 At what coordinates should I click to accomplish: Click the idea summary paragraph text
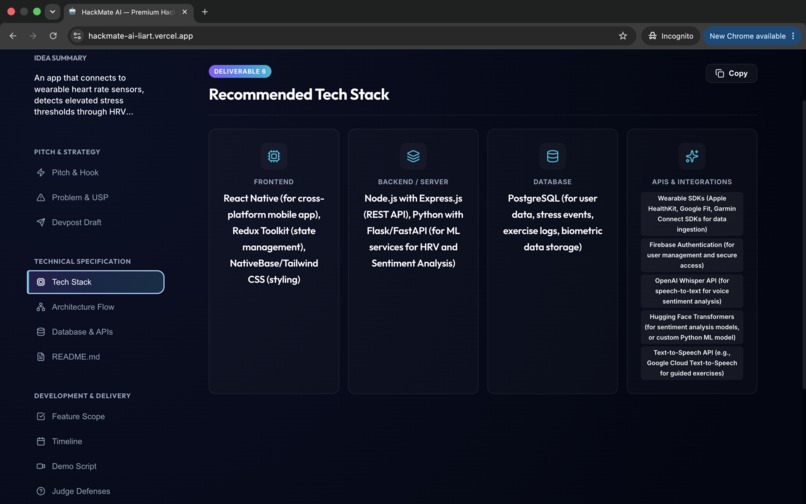pos(89,95)
